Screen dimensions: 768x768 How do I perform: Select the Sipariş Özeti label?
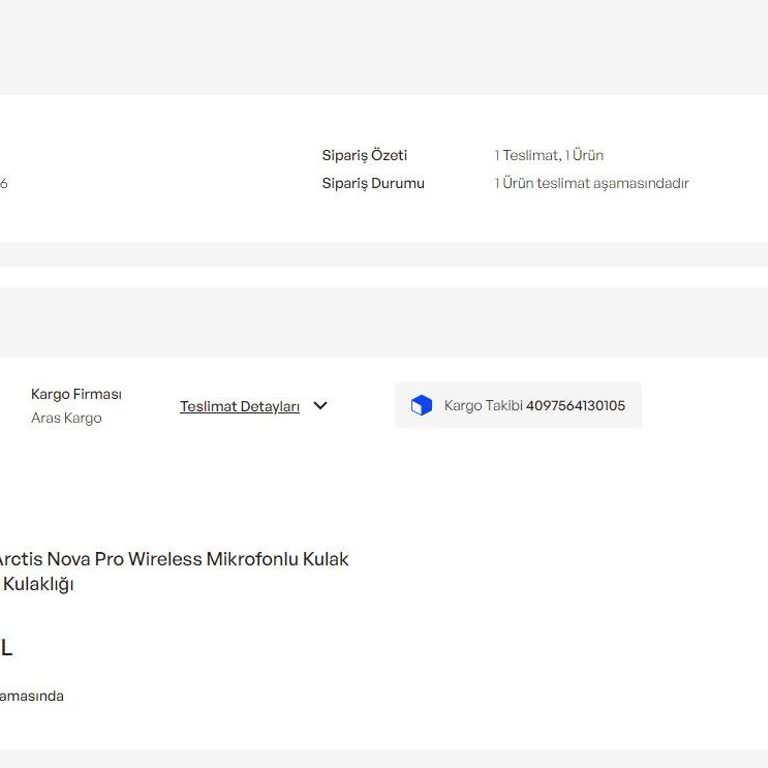coord(364,155)
